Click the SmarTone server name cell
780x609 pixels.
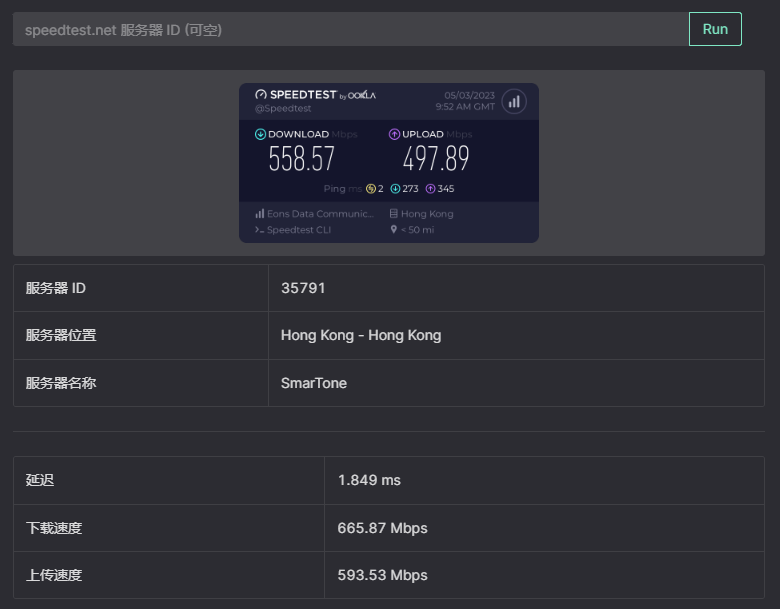click(x=314, y=383)
